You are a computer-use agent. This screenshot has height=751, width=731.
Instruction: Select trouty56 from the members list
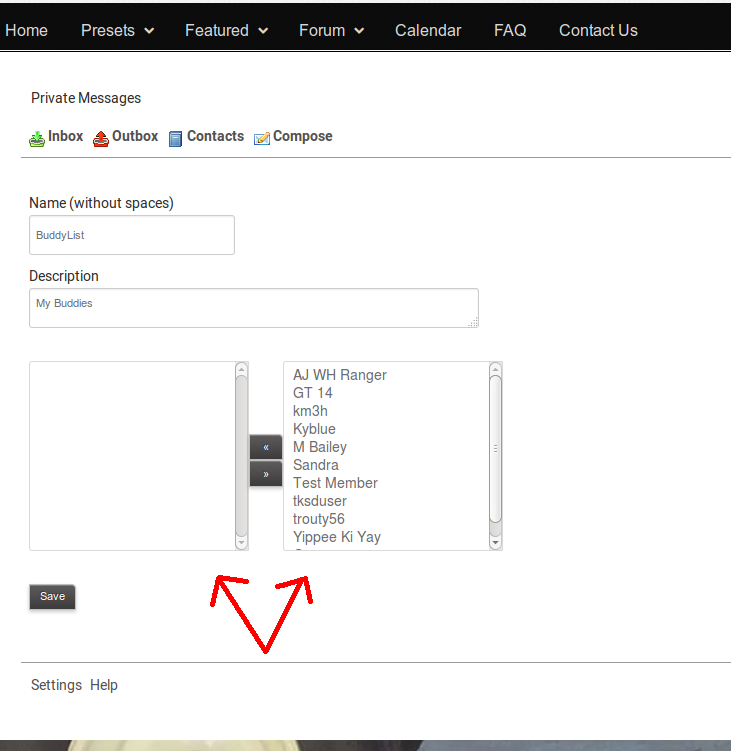click(319, 519)
